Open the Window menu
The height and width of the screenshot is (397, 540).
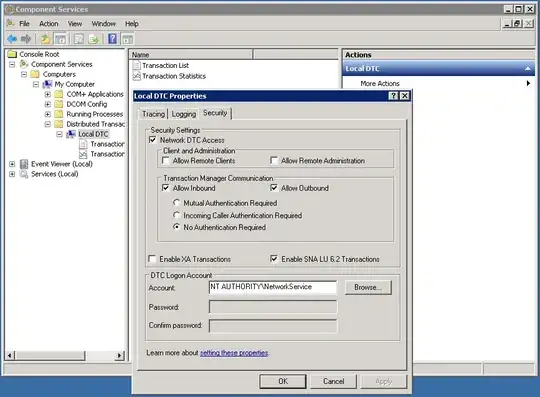pyautogui.click(x=103, y=24)
